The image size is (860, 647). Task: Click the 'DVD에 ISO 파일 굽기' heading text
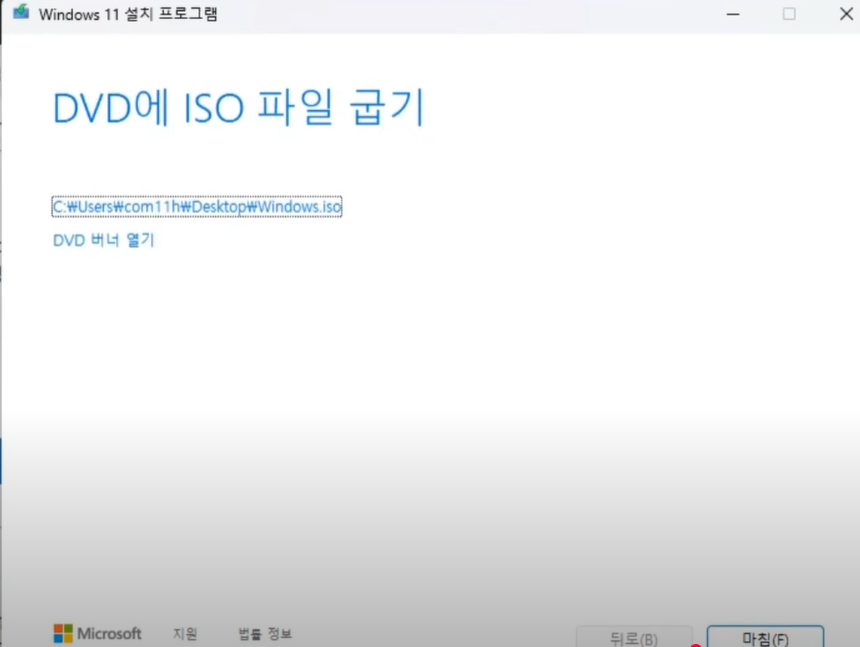point(239,107)
